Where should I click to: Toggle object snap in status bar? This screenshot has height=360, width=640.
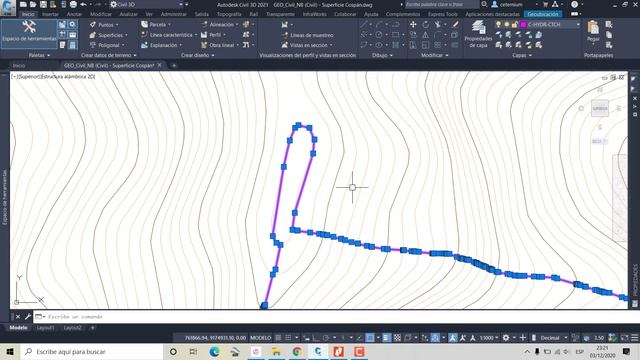pyautogui.click(x=370, y=338)
